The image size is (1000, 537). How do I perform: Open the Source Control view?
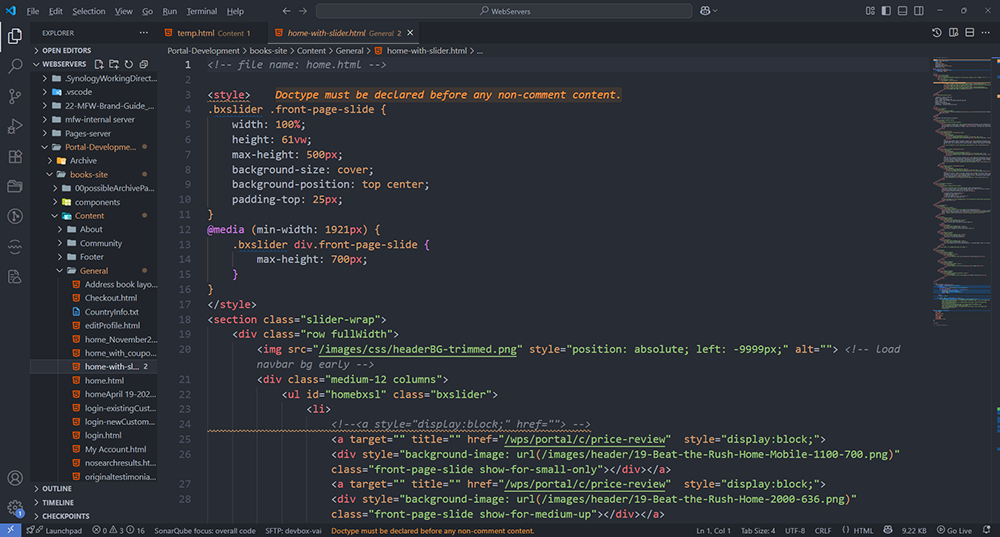(15, 96)
